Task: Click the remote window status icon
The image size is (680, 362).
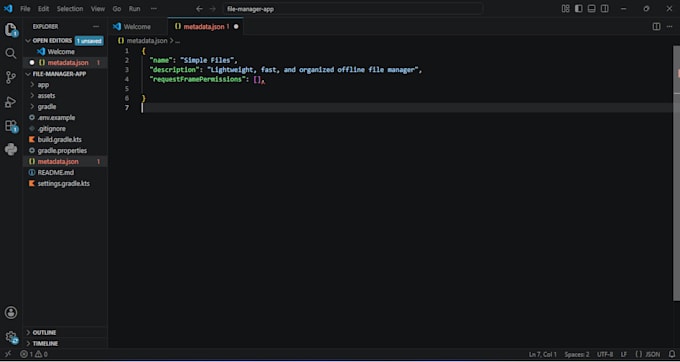Action: coord(8,354)
